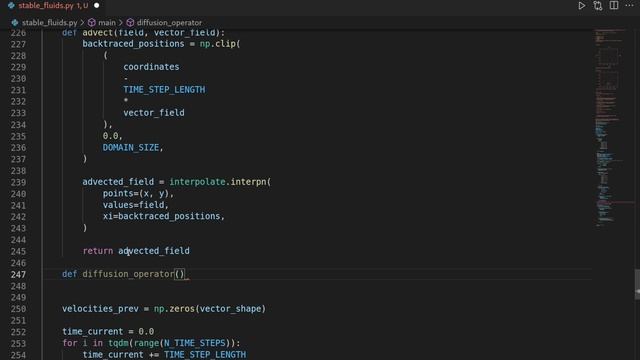Click the diffusion_operator symbol icon in breadcrumbs
The height and width of the screenshot is (360, 640).
[130, 23]
